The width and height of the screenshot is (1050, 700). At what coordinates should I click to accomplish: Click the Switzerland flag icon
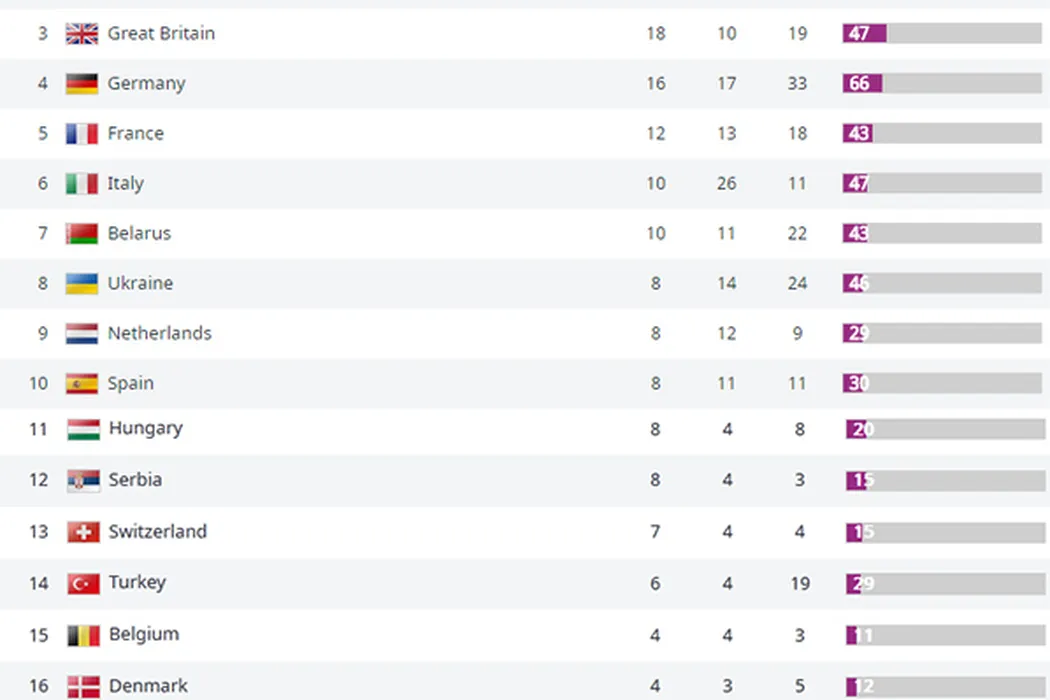click(x=83, y=532)
